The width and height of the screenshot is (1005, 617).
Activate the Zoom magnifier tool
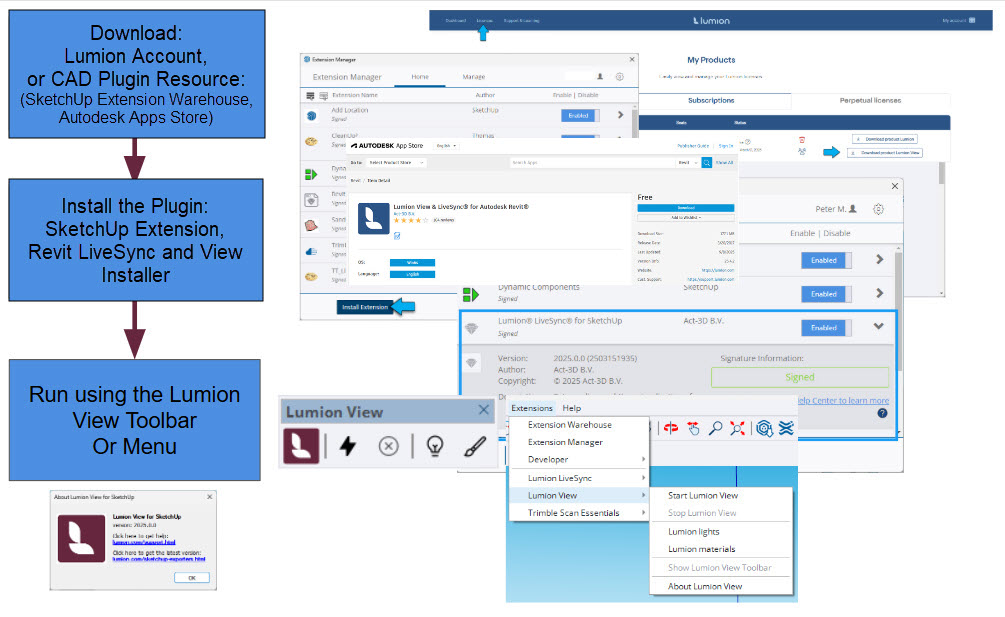point(716,429)
